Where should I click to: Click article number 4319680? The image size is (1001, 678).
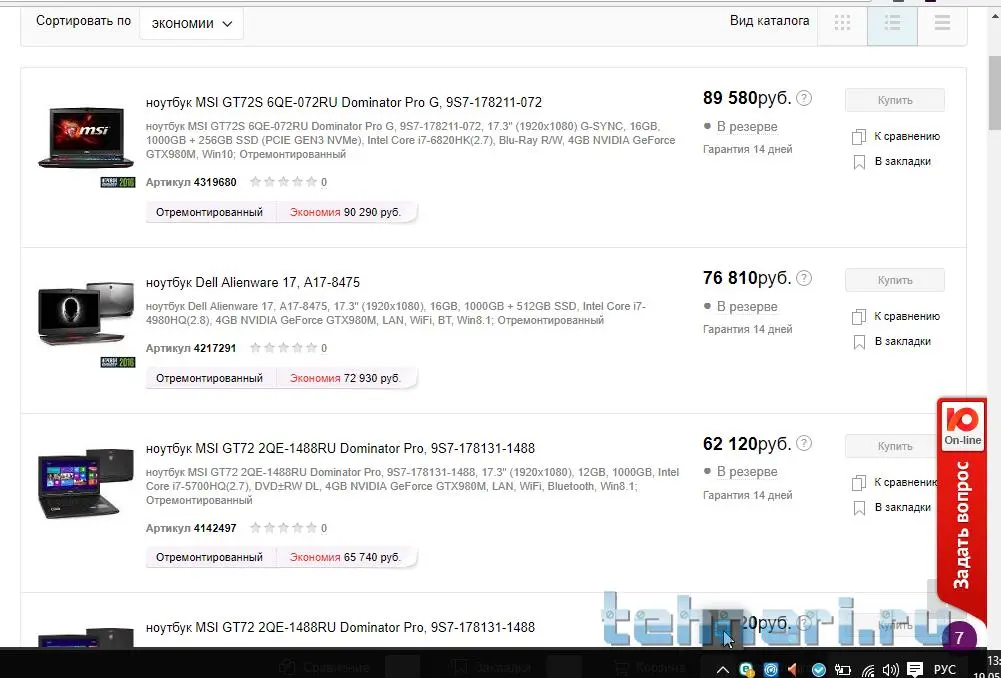[215, 182]
